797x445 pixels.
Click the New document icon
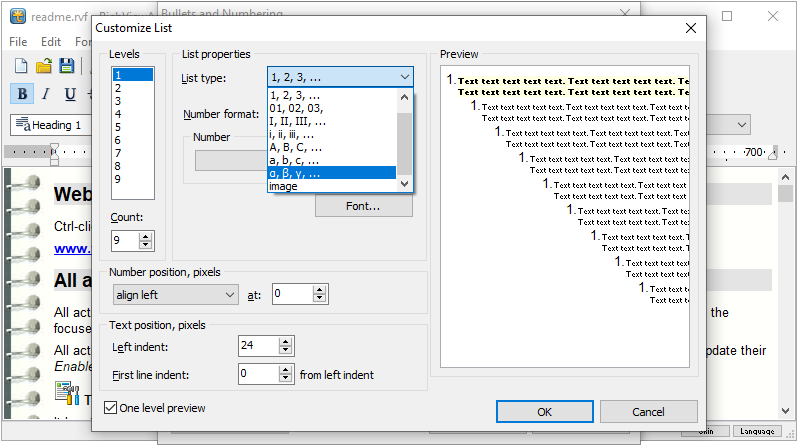pyautogui.click(x=20, y=67)
